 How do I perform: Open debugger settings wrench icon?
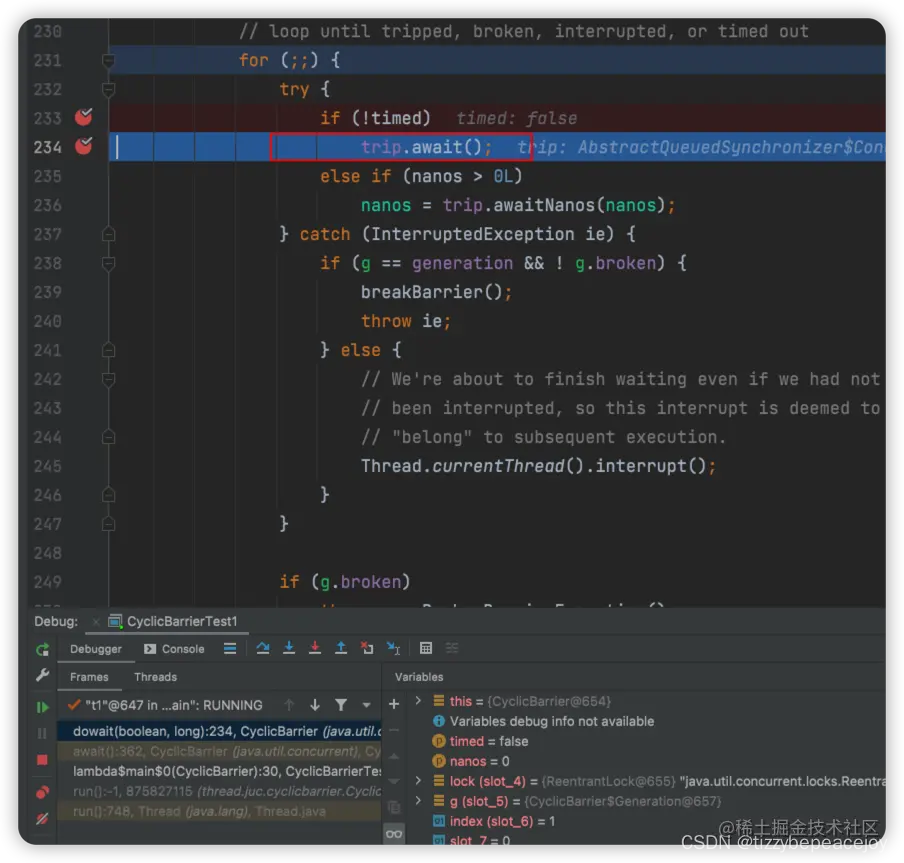click(42, 675)
